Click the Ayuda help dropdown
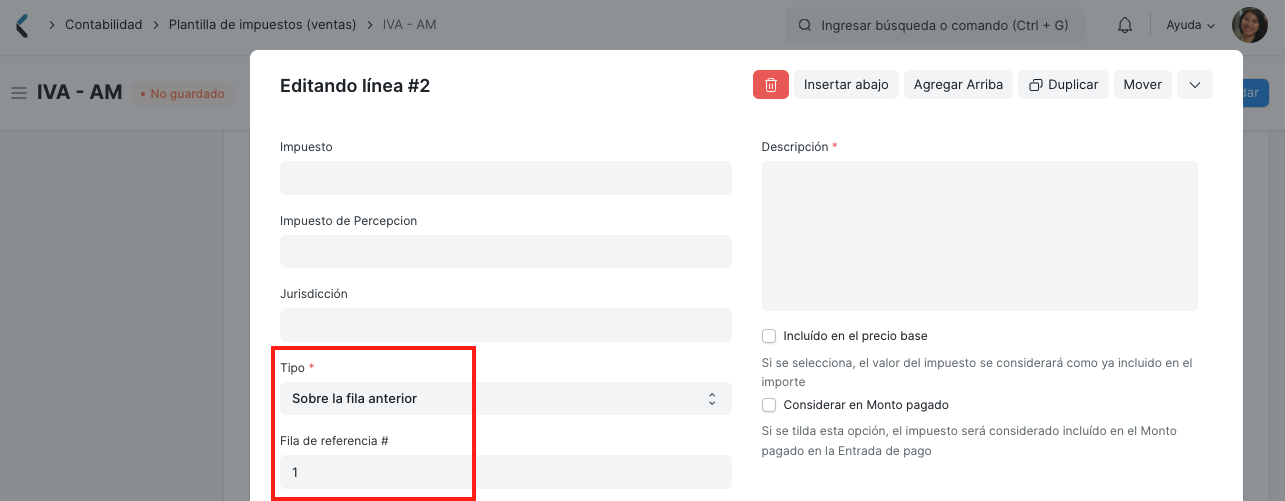1285x501 pixels. point(1191,25)
